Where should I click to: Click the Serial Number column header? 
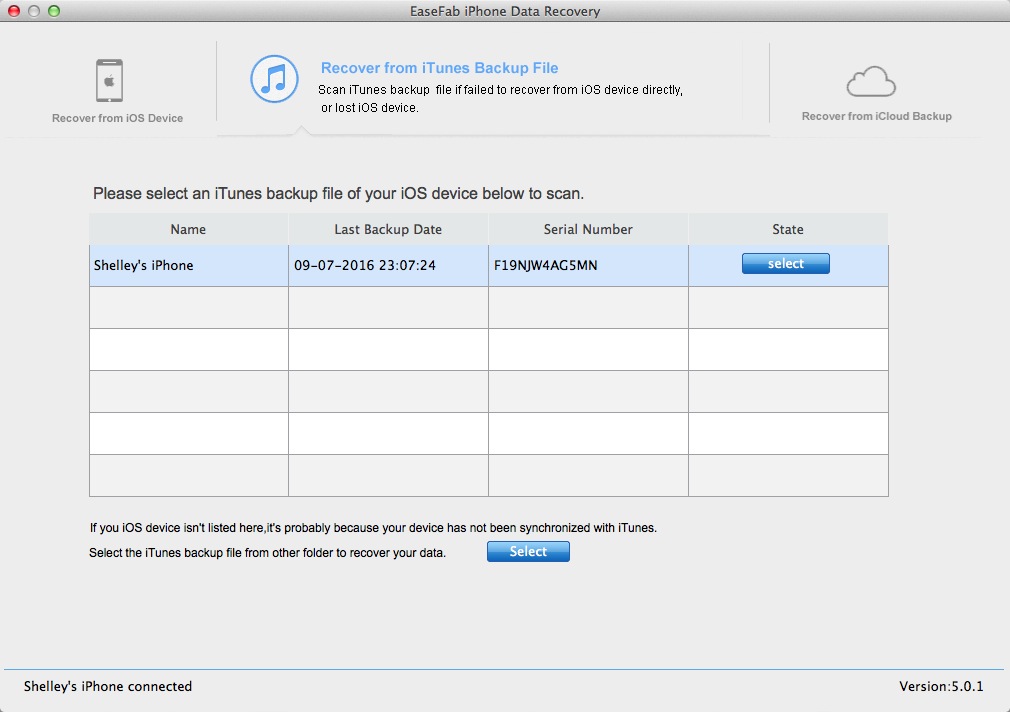tap(588, 229)
